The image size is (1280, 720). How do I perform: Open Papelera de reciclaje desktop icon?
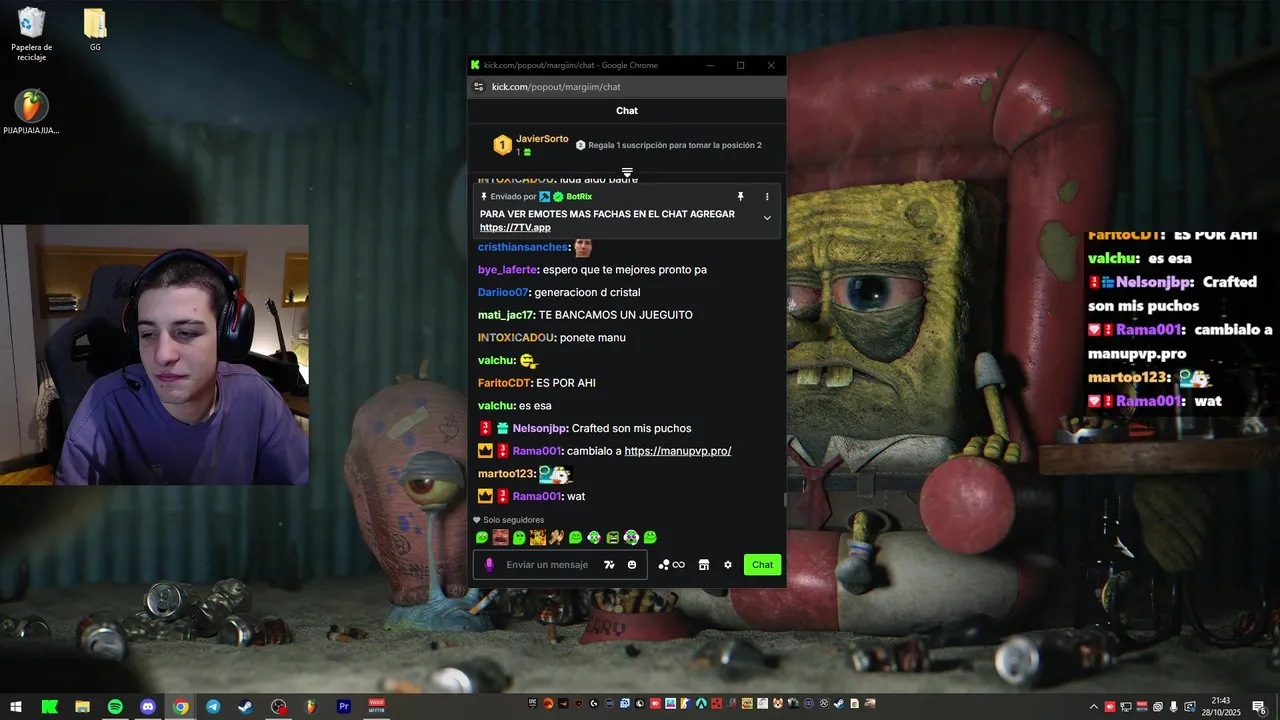[x=32, y=33]
